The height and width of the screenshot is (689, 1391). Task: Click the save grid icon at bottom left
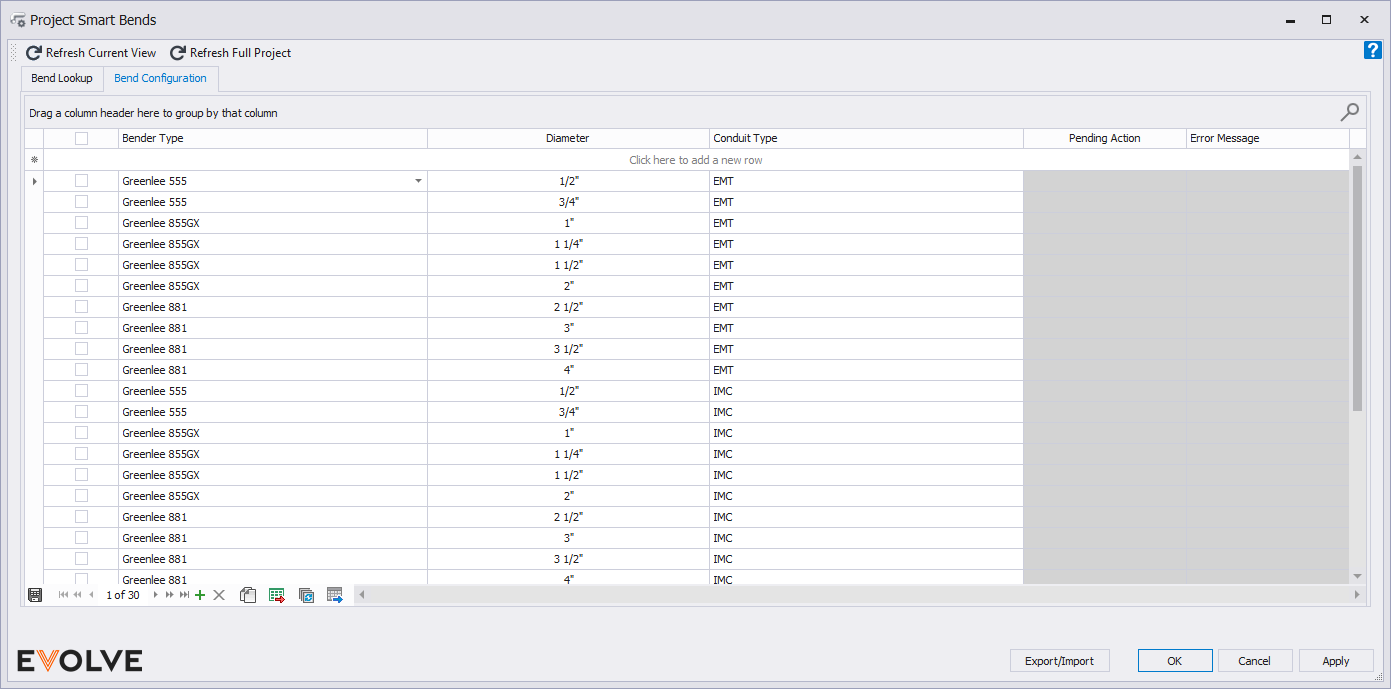[x=35, y=595]
